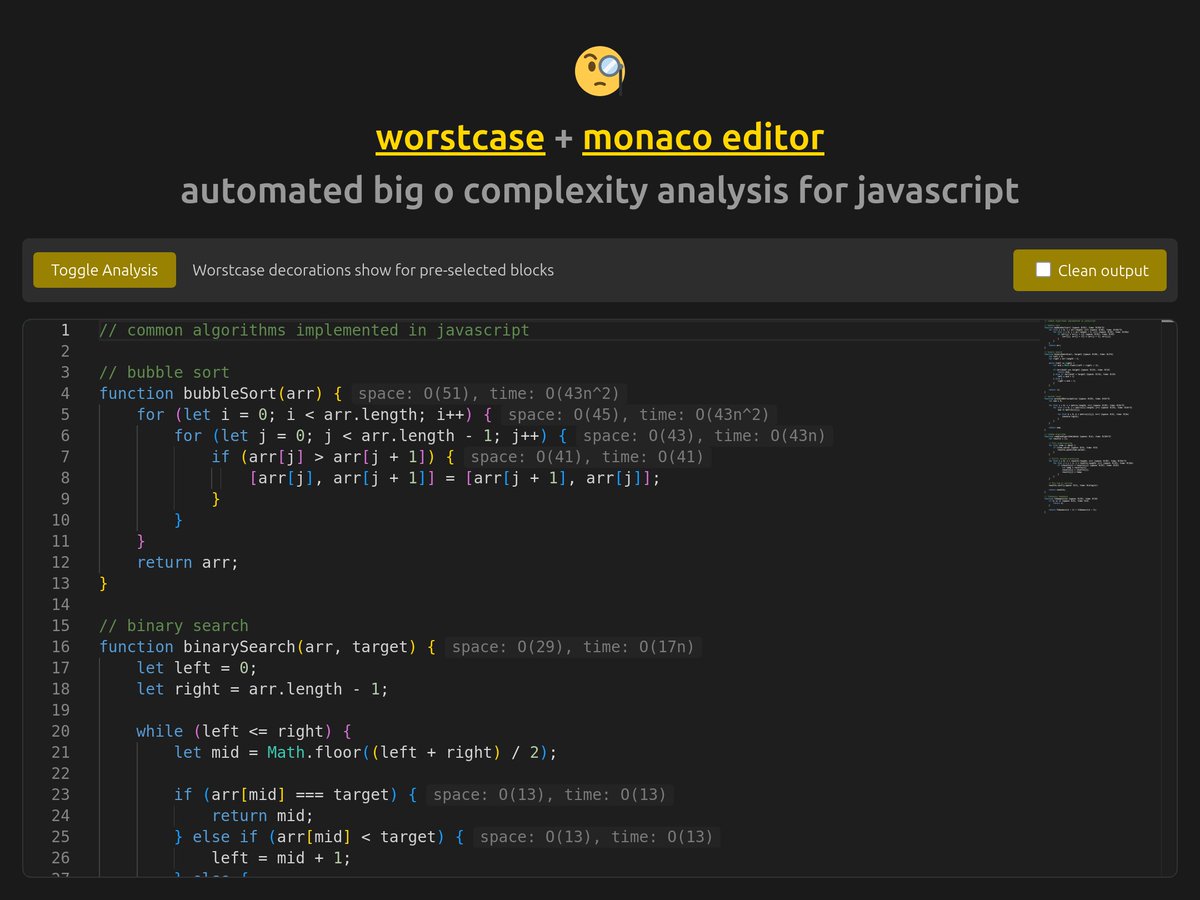Open the worstcase link
Image resolution: width=1200 pixels, height=900 pixels.
(460, 138)
